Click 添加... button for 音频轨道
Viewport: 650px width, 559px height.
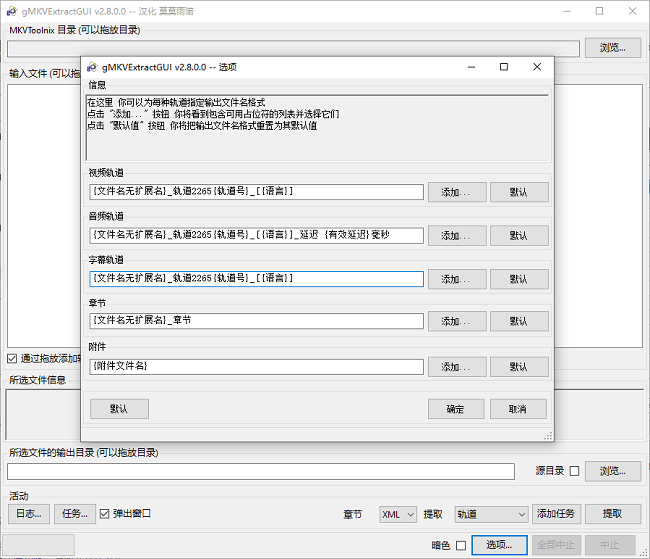457,236
